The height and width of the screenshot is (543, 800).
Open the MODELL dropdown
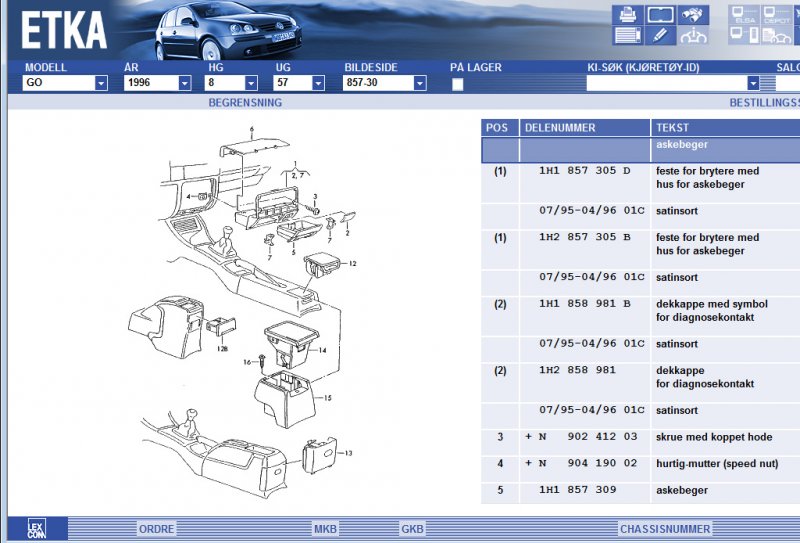pyautogui.click(x=101, y=84)
